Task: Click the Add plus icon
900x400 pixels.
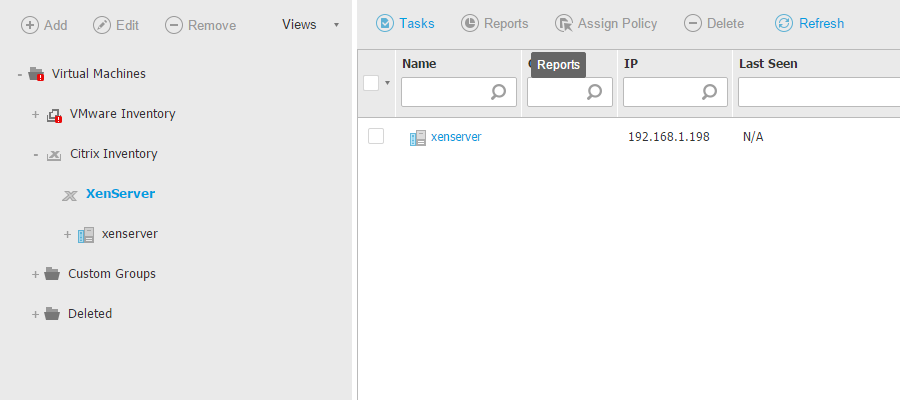Action: 30,25
